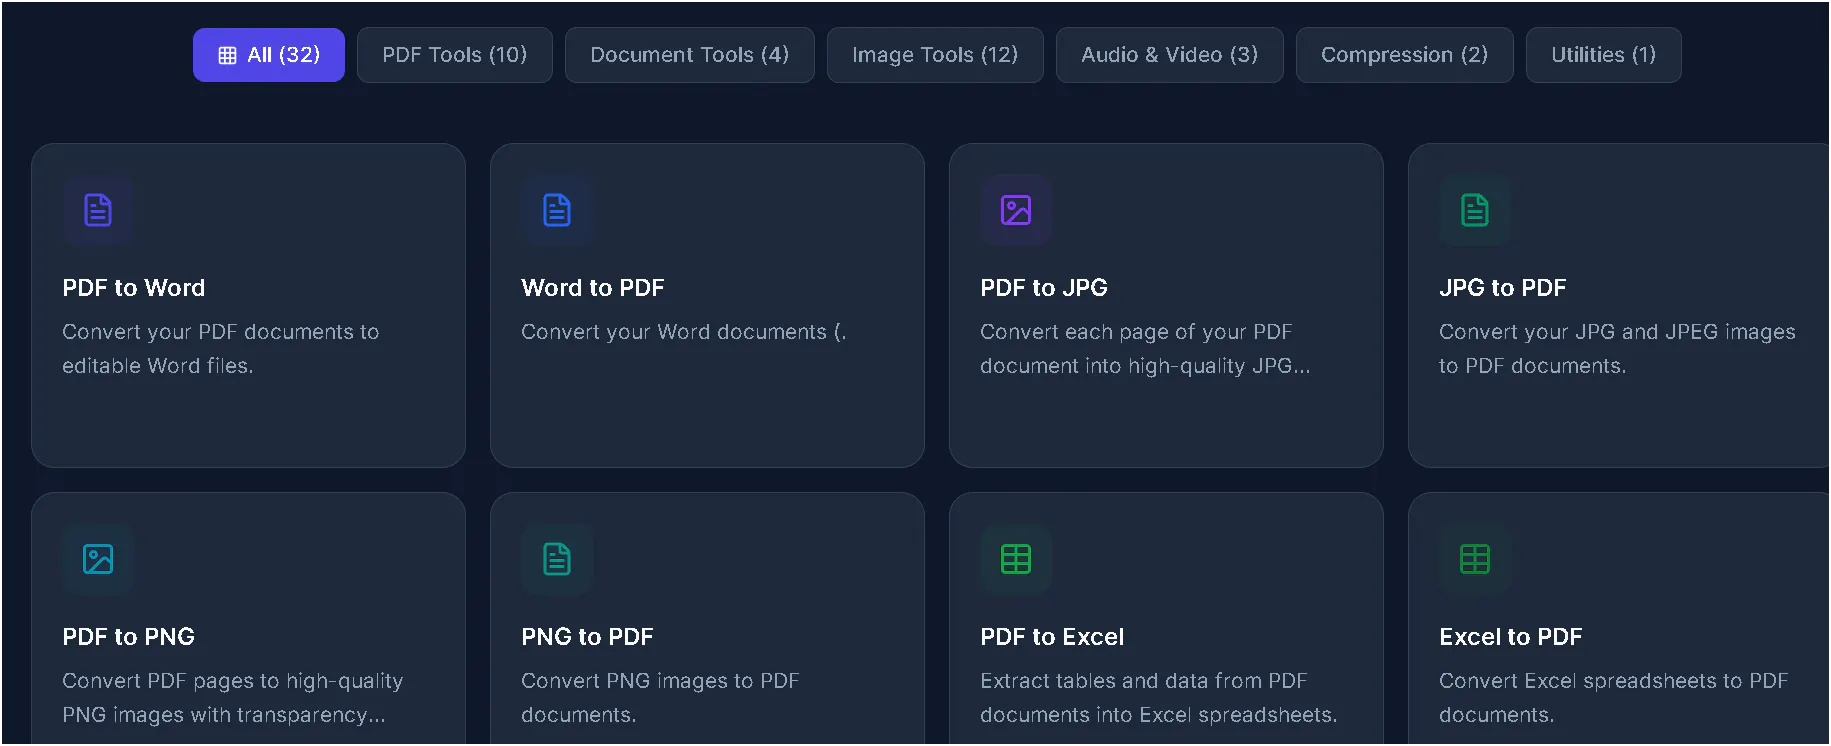Click the PDF to JPG image icon
The image size is (1831, 746).
(x=1016, y=210)
